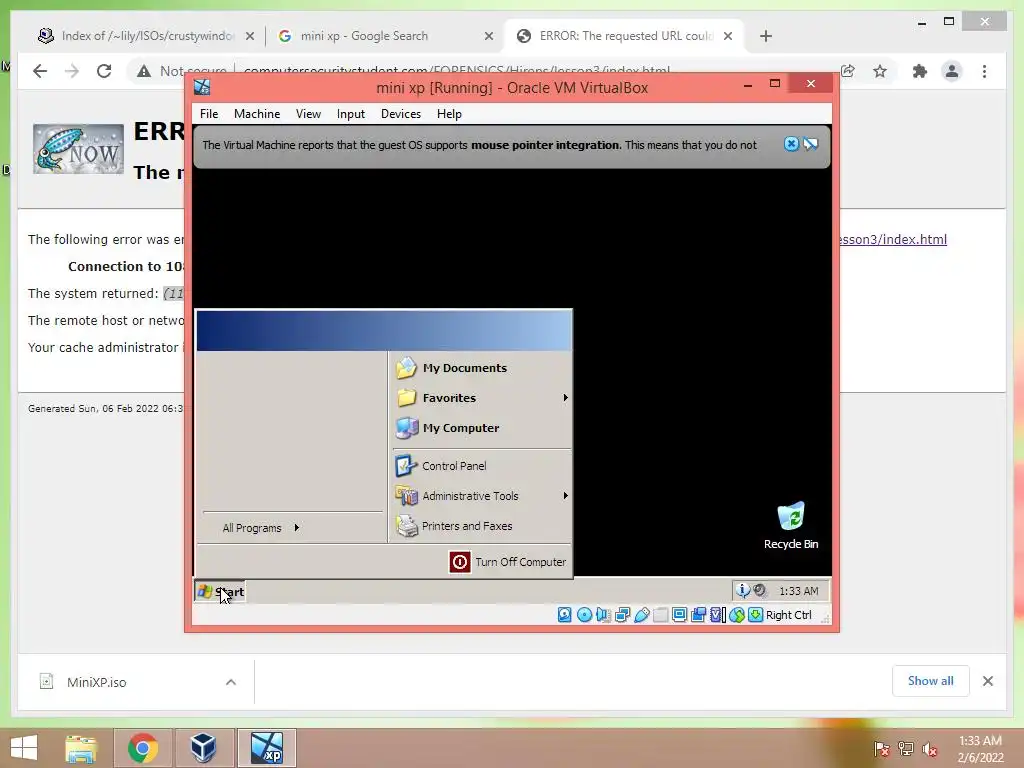Open the VirtualBox View menu
Viewport: 1024px width, 768px height.
click(x=308, y=114)
